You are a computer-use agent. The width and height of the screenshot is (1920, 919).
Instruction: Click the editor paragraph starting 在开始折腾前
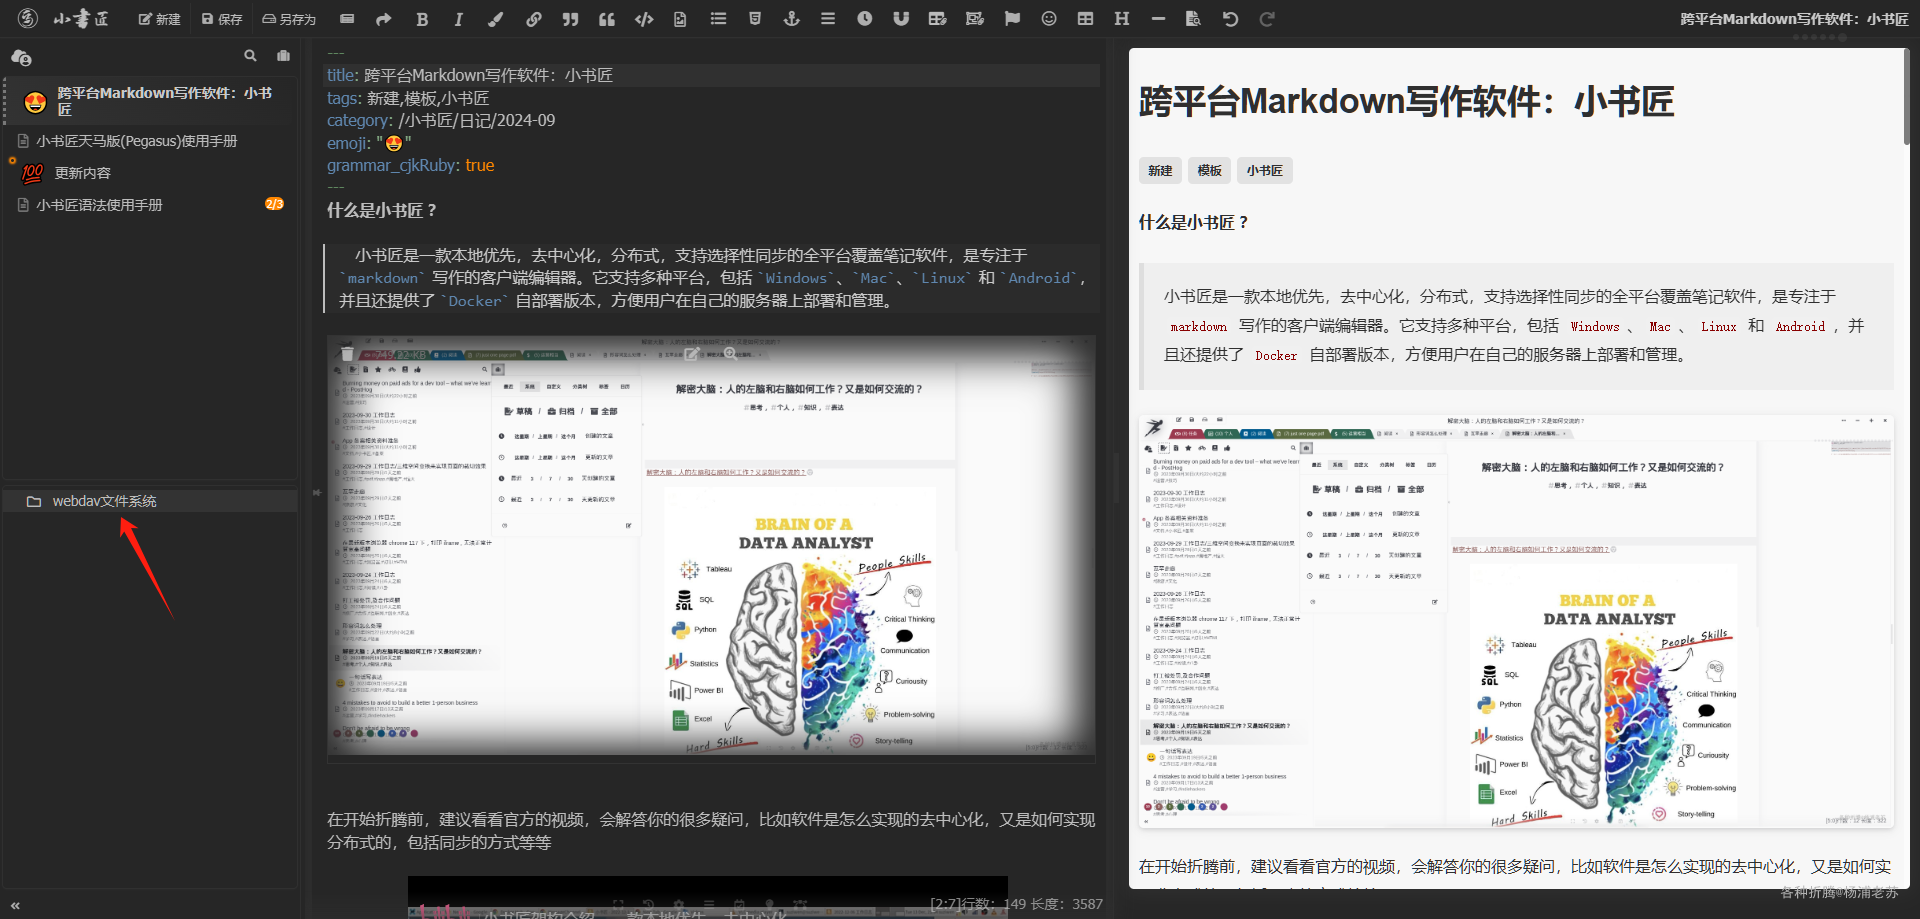(x=711, y=831)
